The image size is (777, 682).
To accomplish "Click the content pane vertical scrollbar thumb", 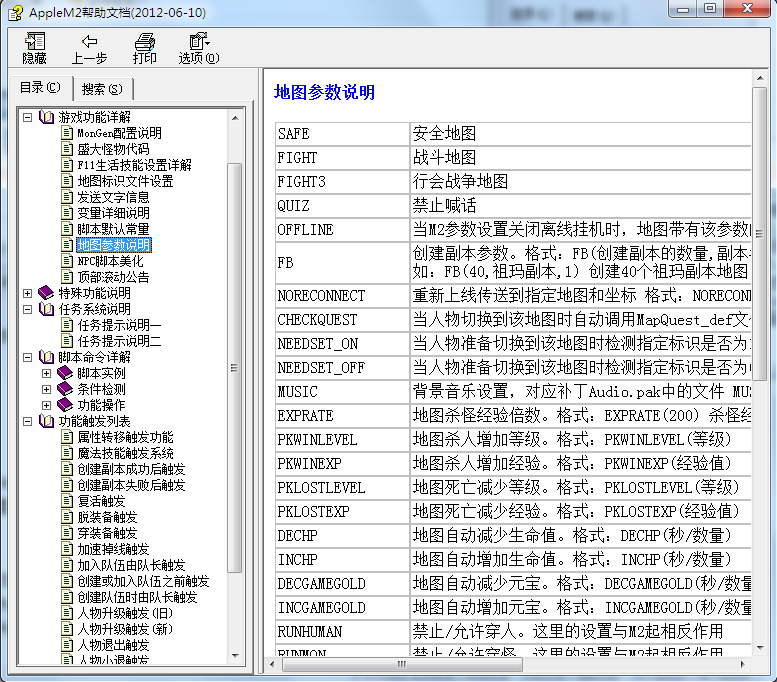I will pyautogui.click(x=760, y=234).
